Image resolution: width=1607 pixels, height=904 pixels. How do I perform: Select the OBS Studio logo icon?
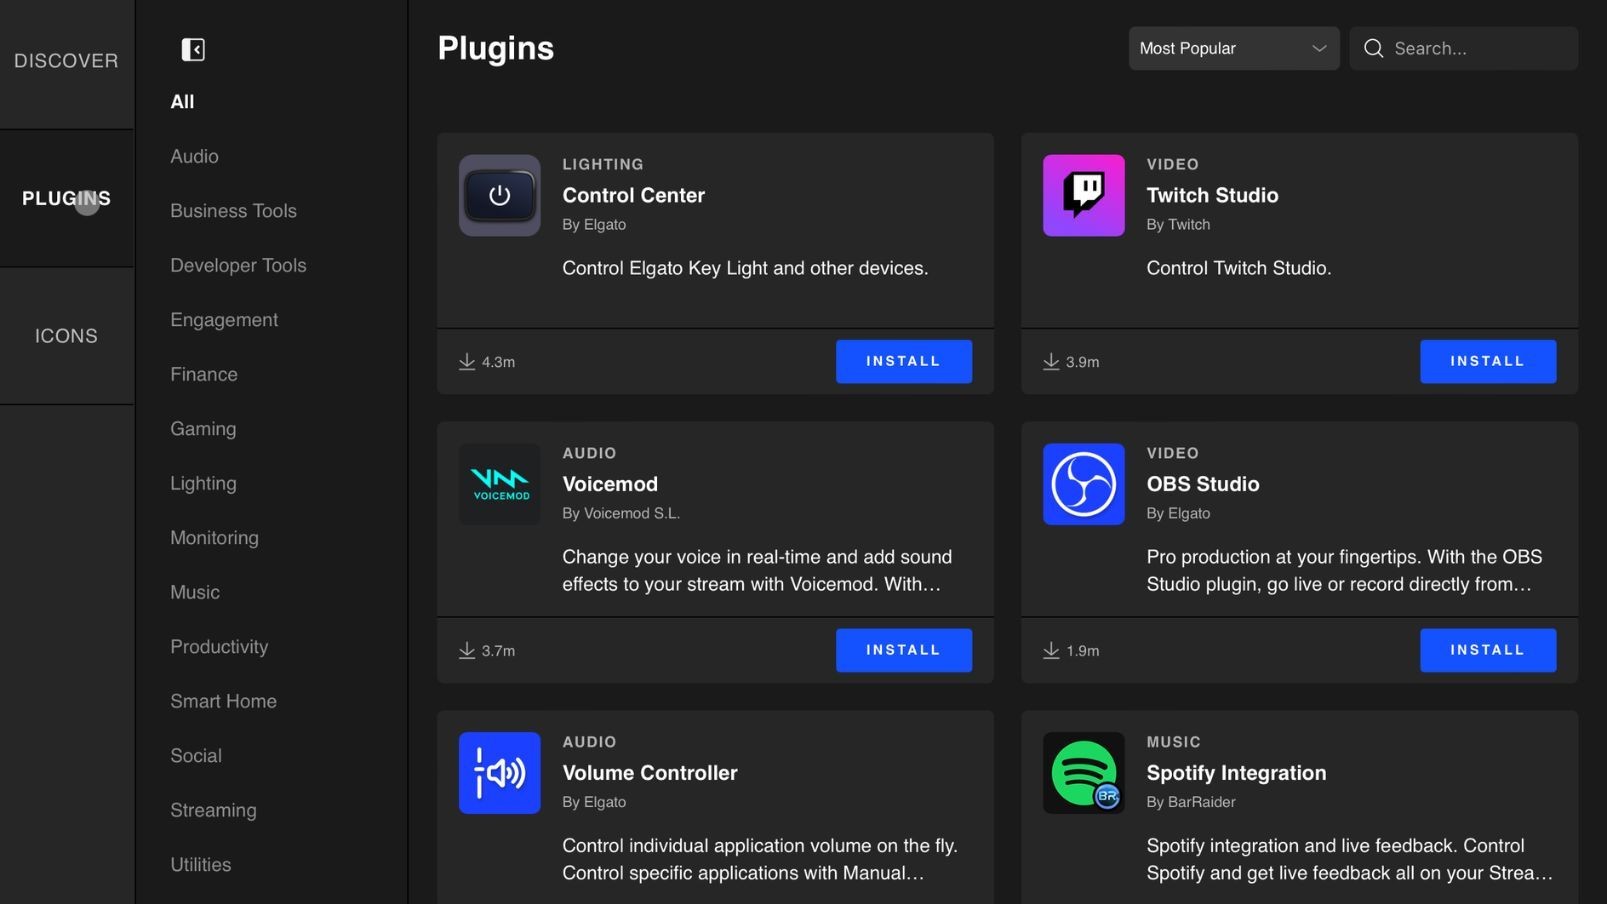1084,484
